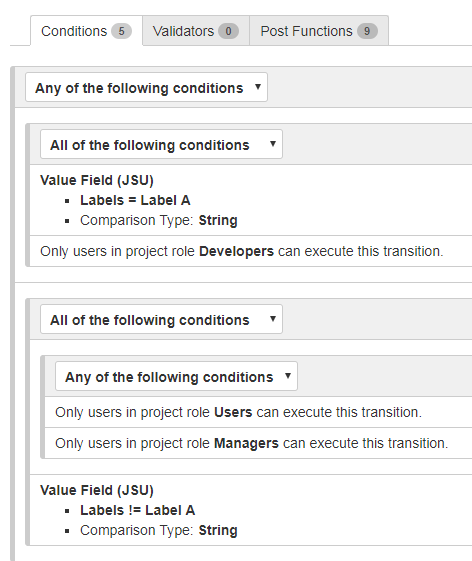Click the arrow on the topmost Any conditions dropdown
This screenshot has width=472, height=561.
click(258, 87)
